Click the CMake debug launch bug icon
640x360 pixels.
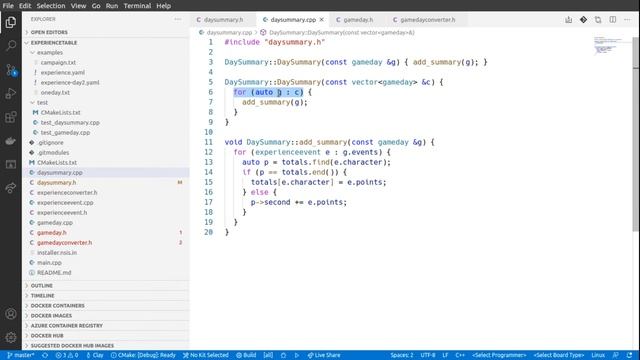(x=283, y=355)
